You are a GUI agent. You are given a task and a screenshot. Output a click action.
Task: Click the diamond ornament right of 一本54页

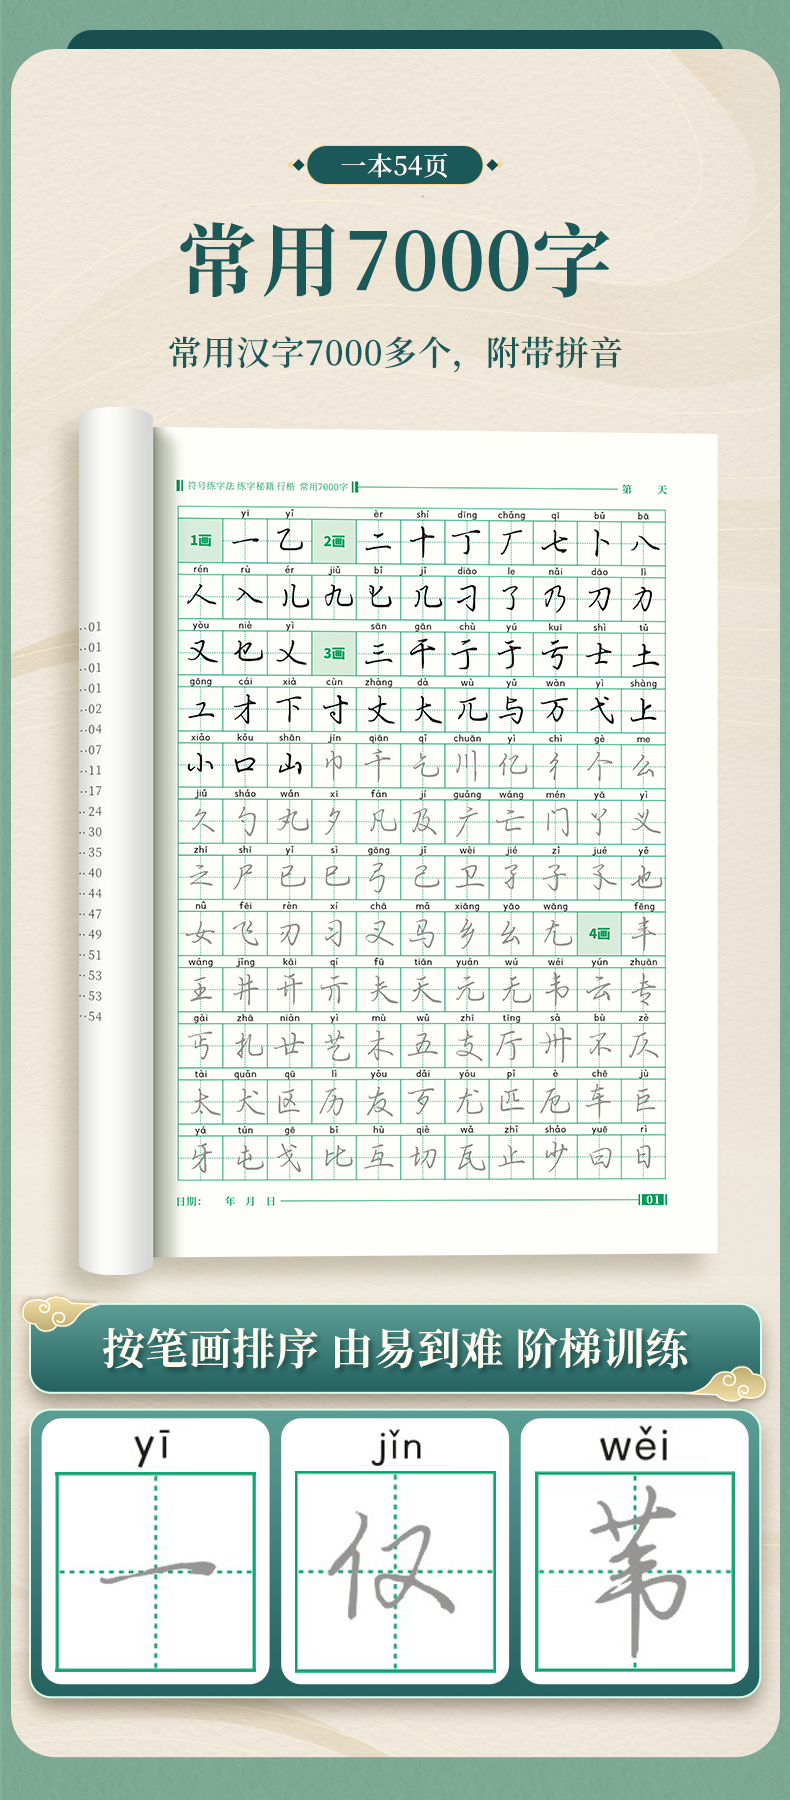(493, 165)
